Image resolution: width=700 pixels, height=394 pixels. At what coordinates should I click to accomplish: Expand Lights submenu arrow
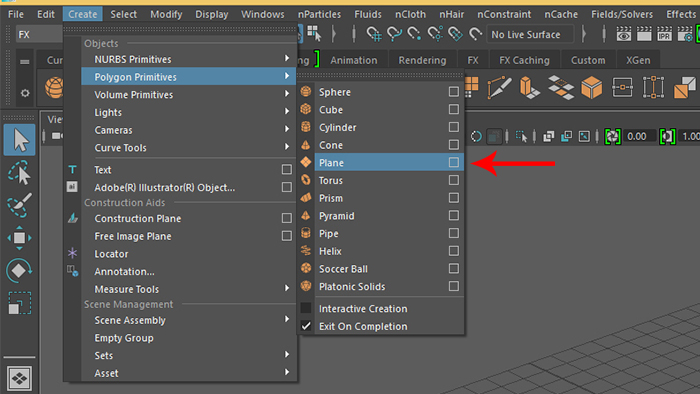(287, 111)
